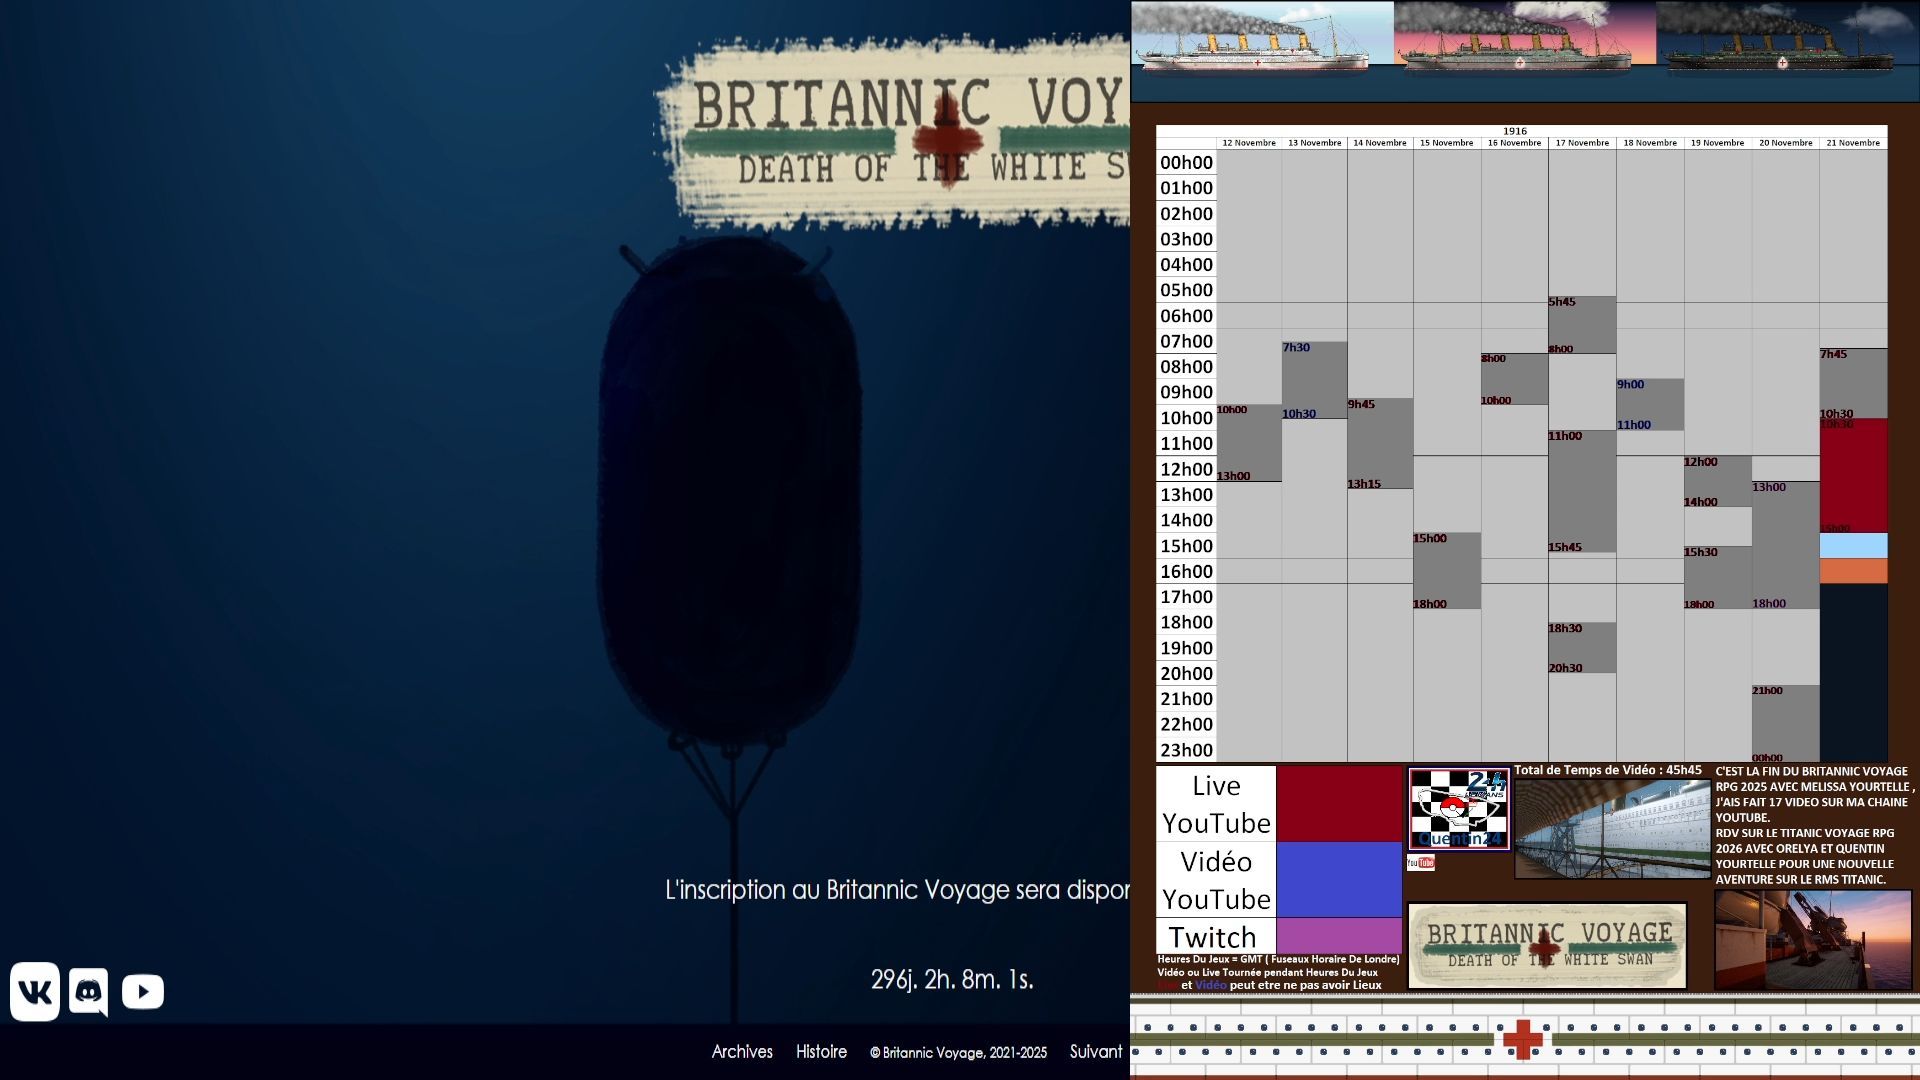This screenshot has width=1920, height=1080.
Task: Open the Discord icon link
Action: coord(89,992)
